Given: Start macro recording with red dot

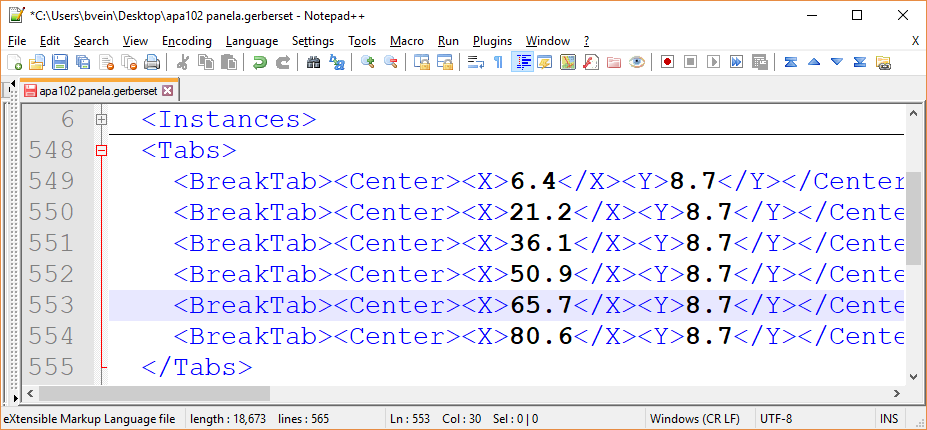Looking at the screenshot, I should pos(667,62).
